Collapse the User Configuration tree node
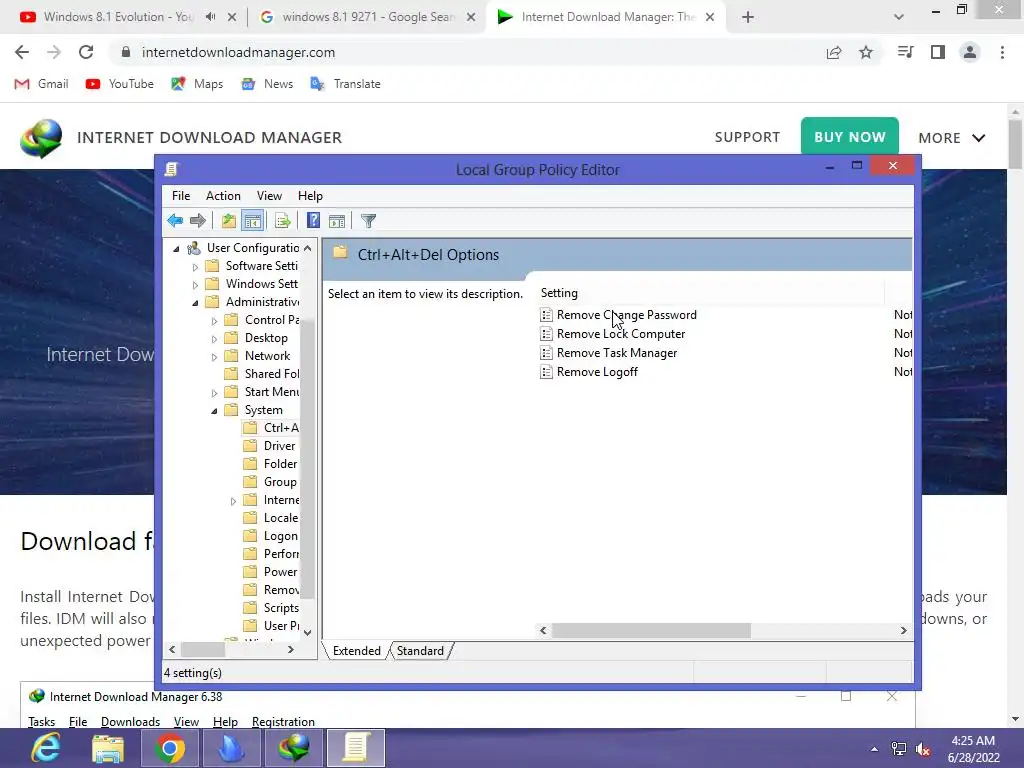The image size is (1024, 768). [x=176, y=248]
